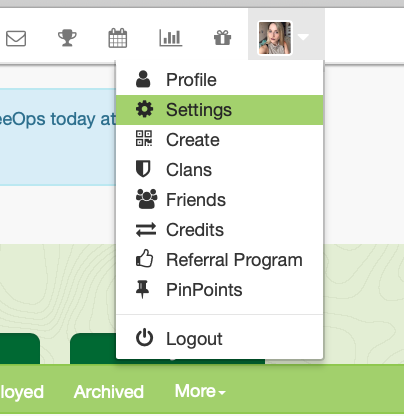
Task: Click the blue announcement banner link
Action: click(x=57, y=119)
